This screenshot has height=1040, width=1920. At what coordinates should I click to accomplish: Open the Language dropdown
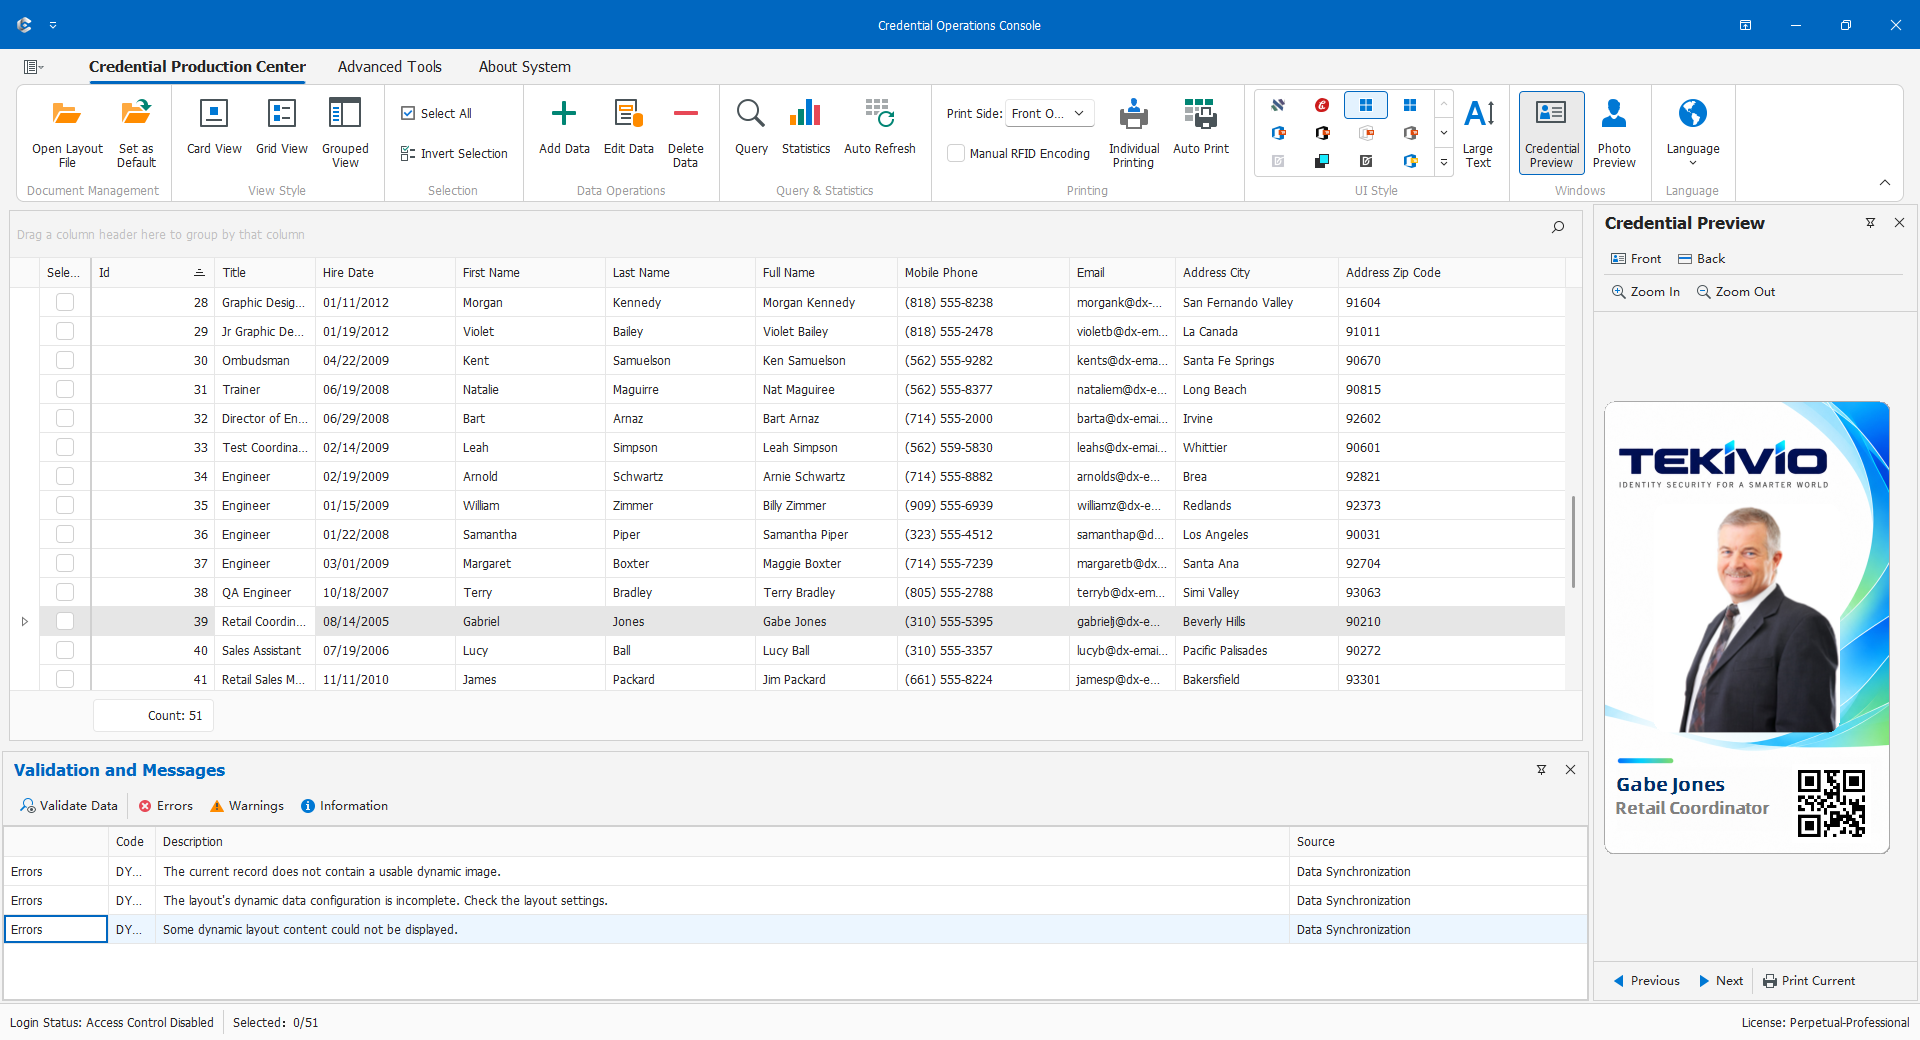pos(1692,133)
